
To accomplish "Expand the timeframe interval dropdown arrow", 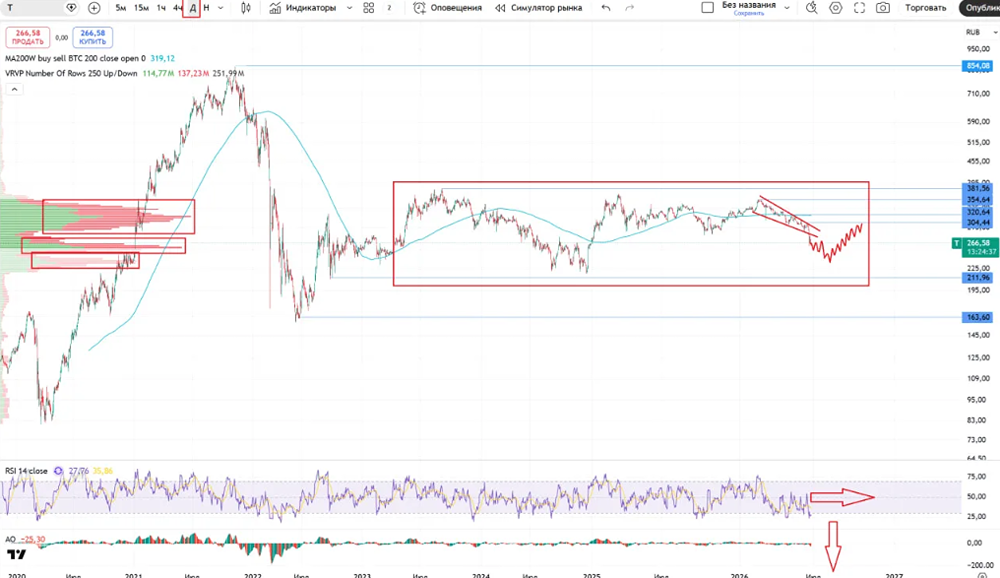I will [x=221, y=8].
